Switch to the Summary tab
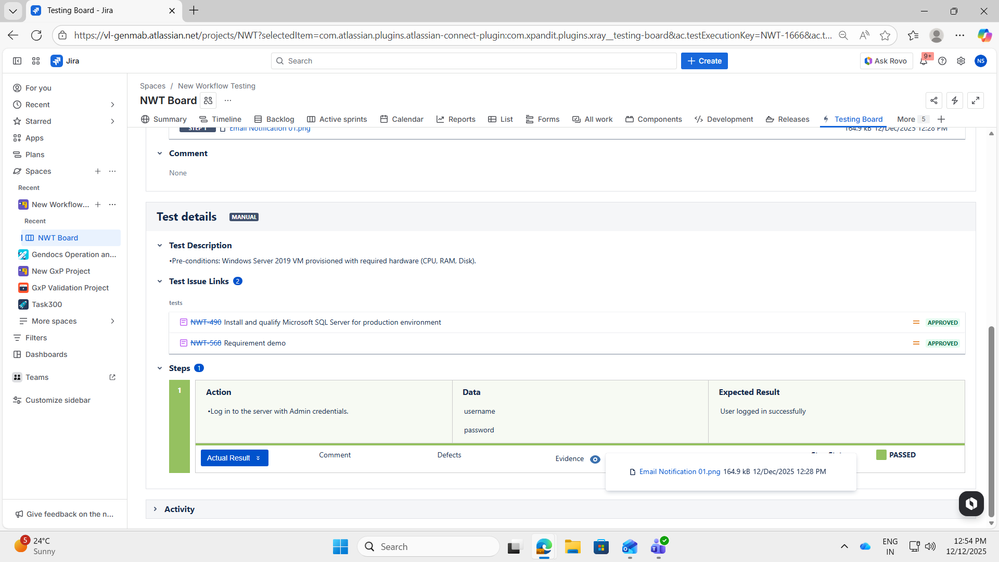Screen dimensions: 999x562 [x=164, y=119]
